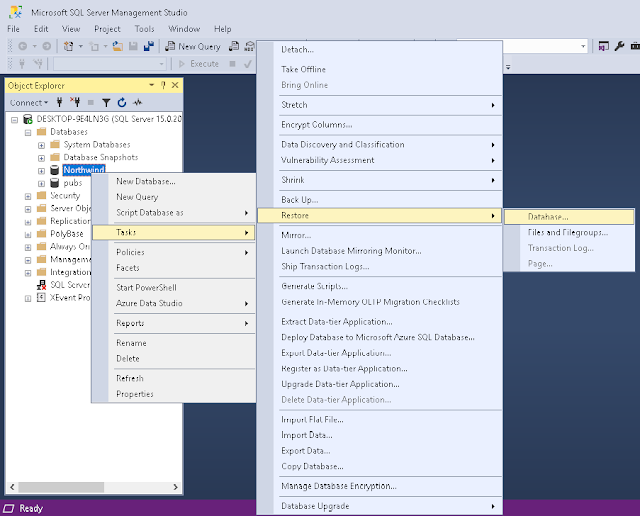Choose New Database... in context menu
640x516 pixels.
[x=174, y=181]
